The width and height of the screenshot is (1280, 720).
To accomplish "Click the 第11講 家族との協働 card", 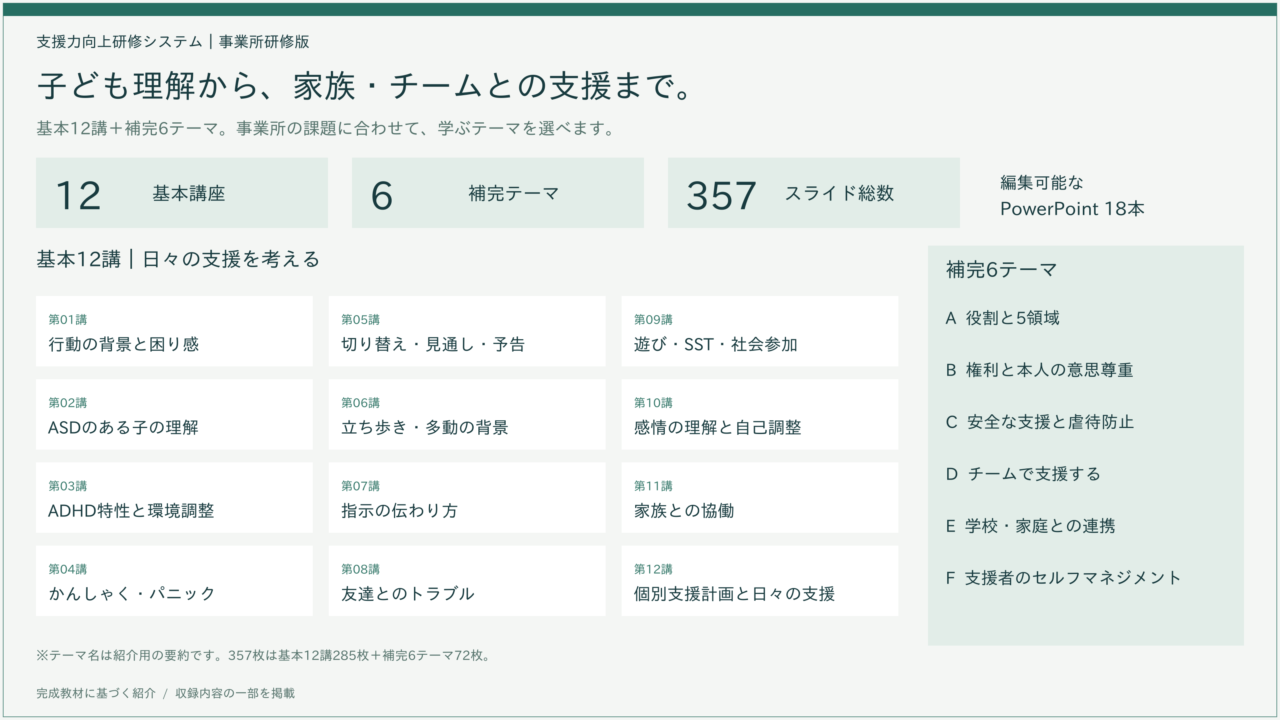I will tap(760, 498).
